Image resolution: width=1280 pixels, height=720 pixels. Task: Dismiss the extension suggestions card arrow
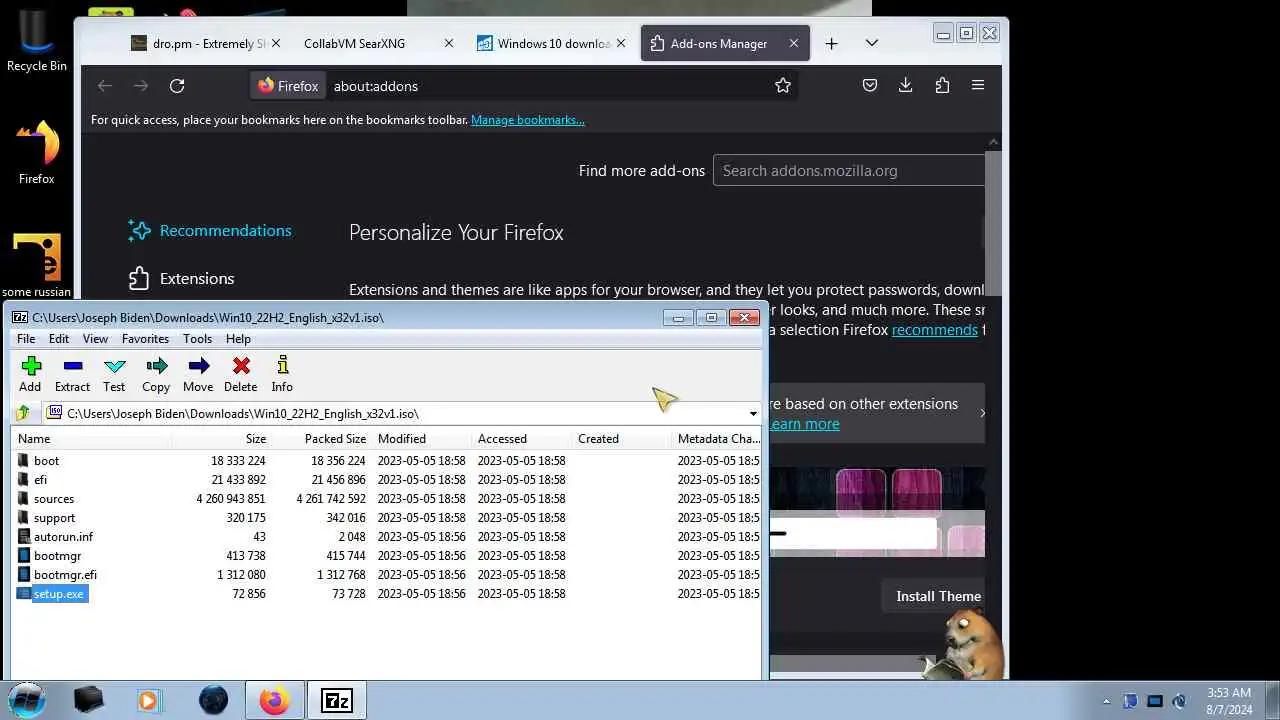[982, 413]
